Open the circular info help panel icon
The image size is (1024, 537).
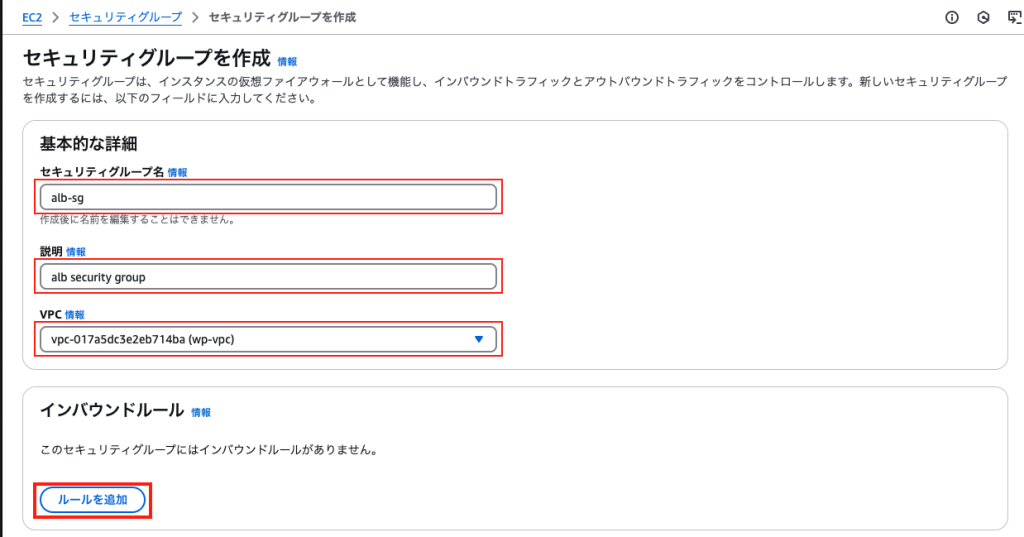[952, 18]
